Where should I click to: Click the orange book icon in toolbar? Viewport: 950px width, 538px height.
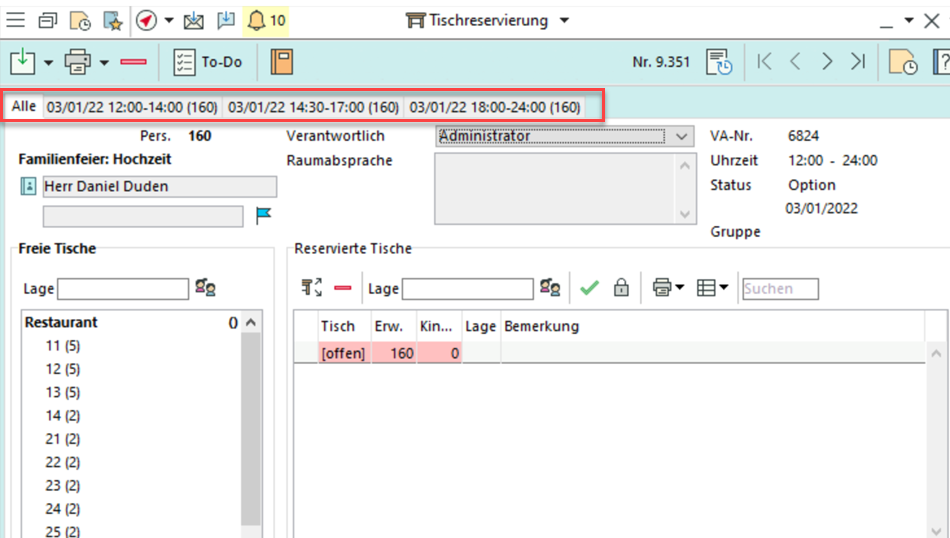[282, 62]
